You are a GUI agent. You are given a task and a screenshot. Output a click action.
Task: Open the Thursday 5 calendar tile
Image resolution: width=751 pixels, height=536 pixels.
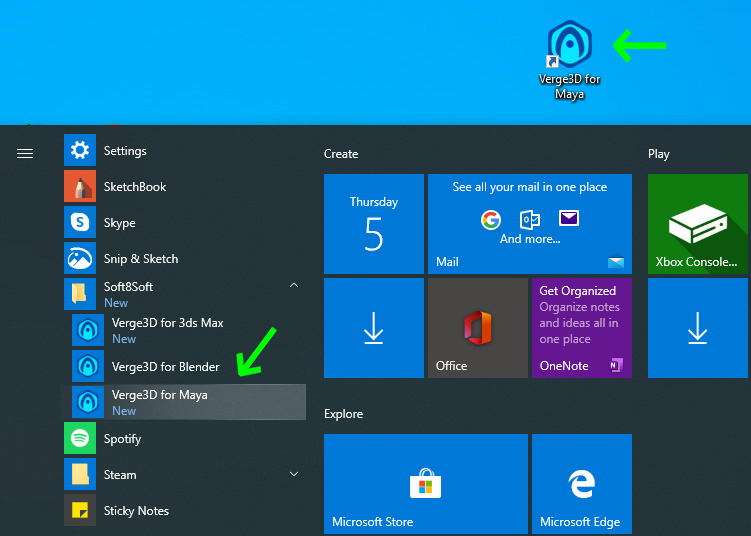(x=374, y=224)
